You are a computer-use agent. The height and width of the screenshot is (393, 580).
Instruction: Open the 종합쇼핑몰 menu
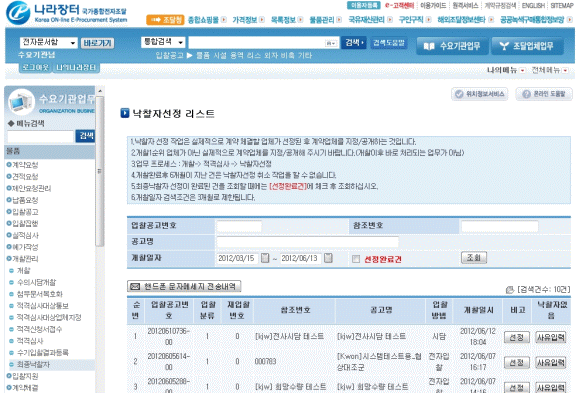[203, 20]
